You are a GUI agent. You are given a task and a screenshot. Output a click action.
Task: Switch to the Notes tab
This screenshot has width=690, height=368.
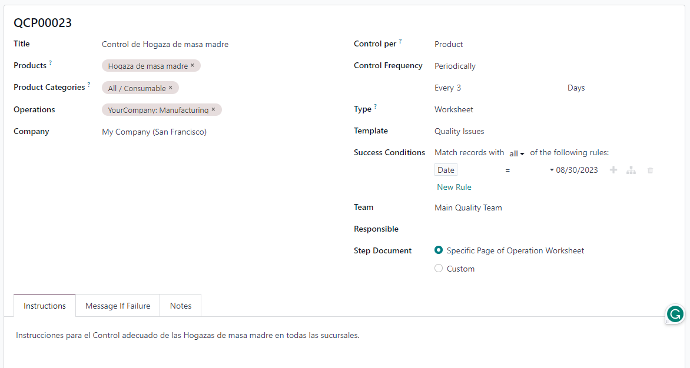tap(180, 305)
